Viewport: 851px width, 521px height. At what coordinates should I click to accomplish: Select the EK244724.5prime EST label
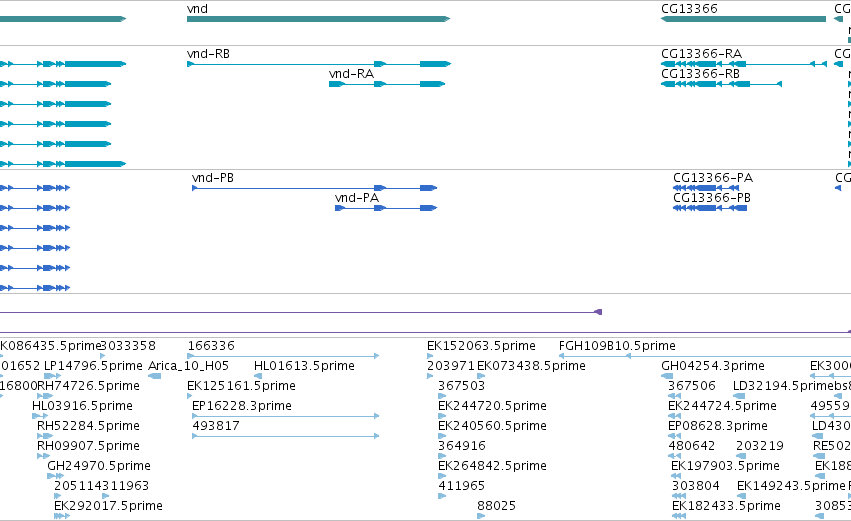click(722, 406)
